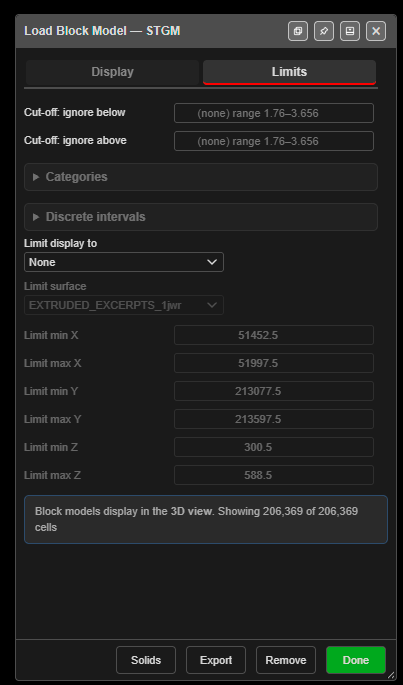
Task: Close the Load Block Model dialog
Action: click(x=376, y=31)
